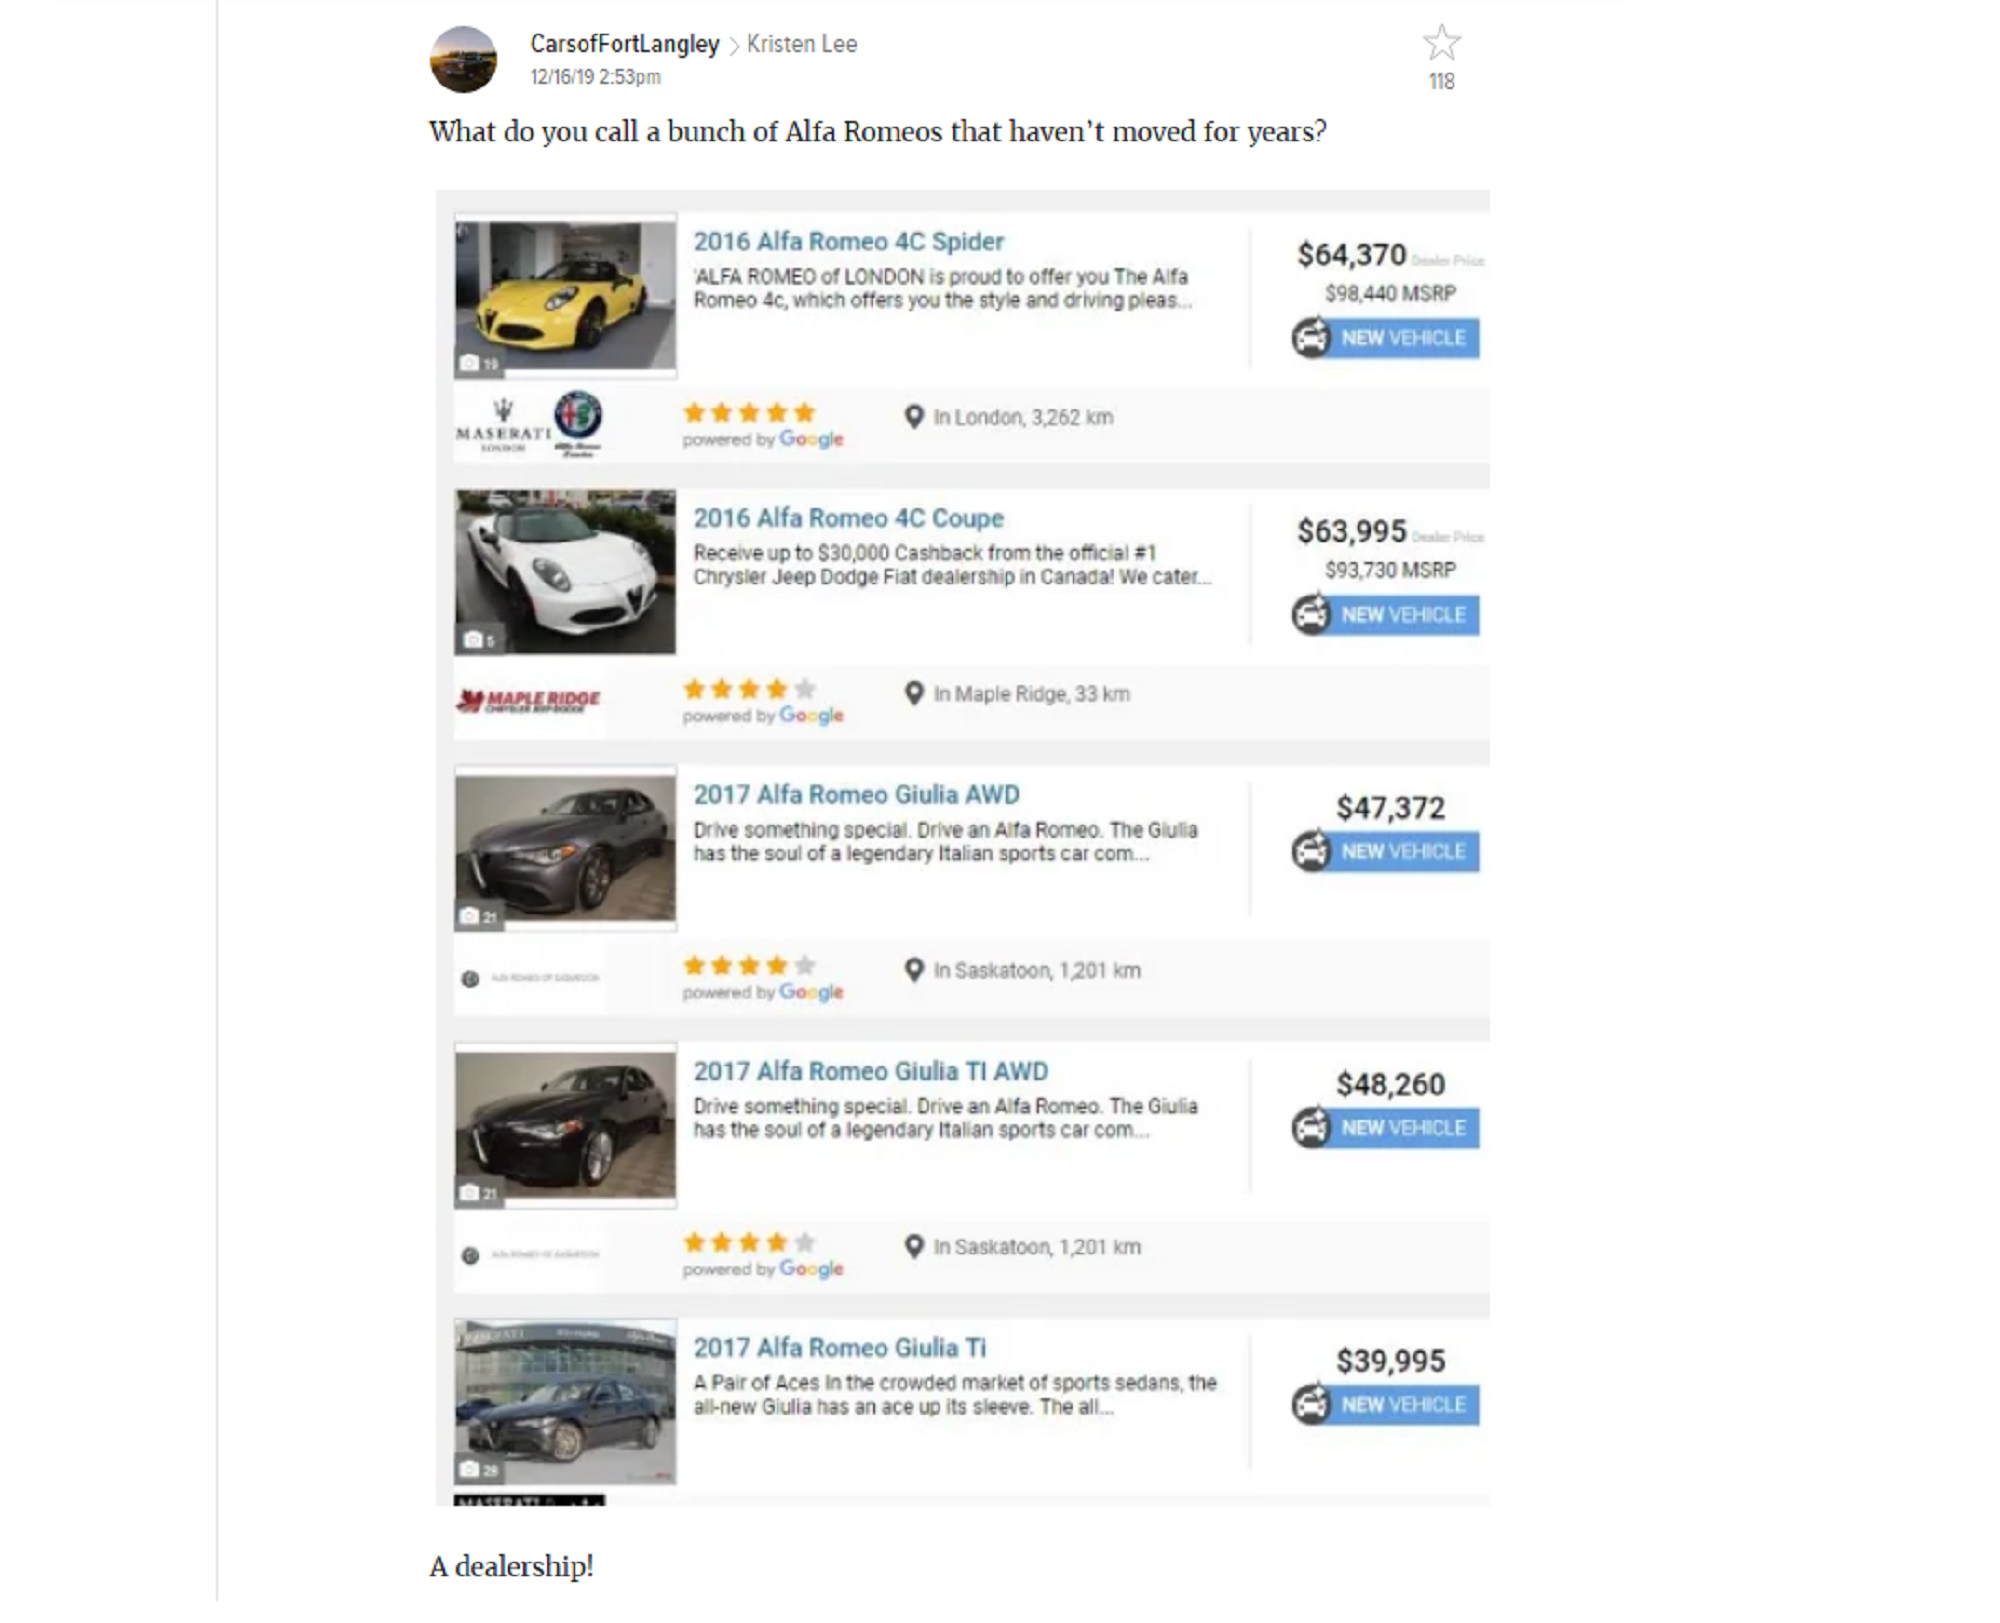Click the Saskatoon dealer logo under Giulia AWD
The image size is (2000, 1623).
click(x=530, y=978)
